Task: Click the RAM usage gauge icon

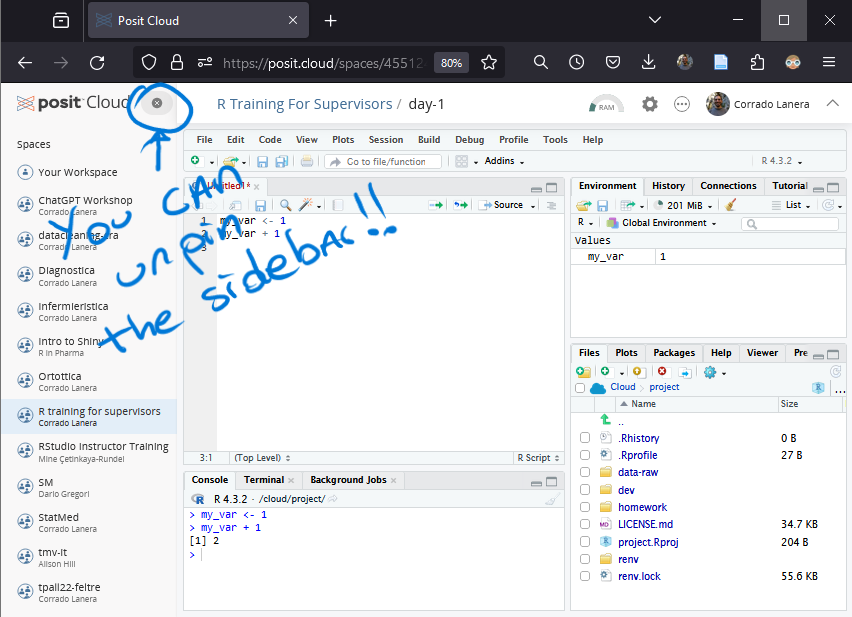Action: click(606, 104)
